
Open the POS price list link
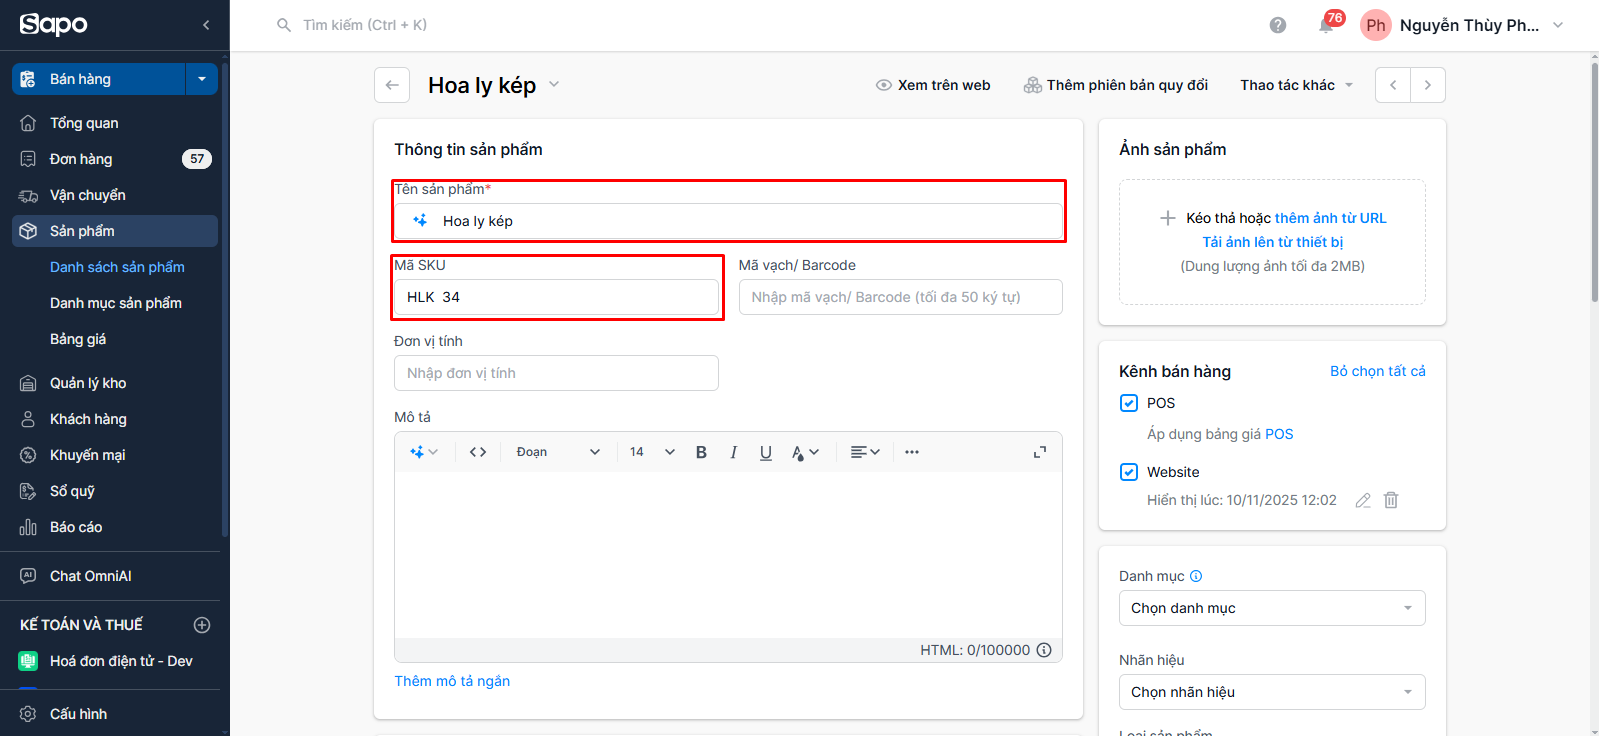pyautogui.click(x=1279, y=434)
